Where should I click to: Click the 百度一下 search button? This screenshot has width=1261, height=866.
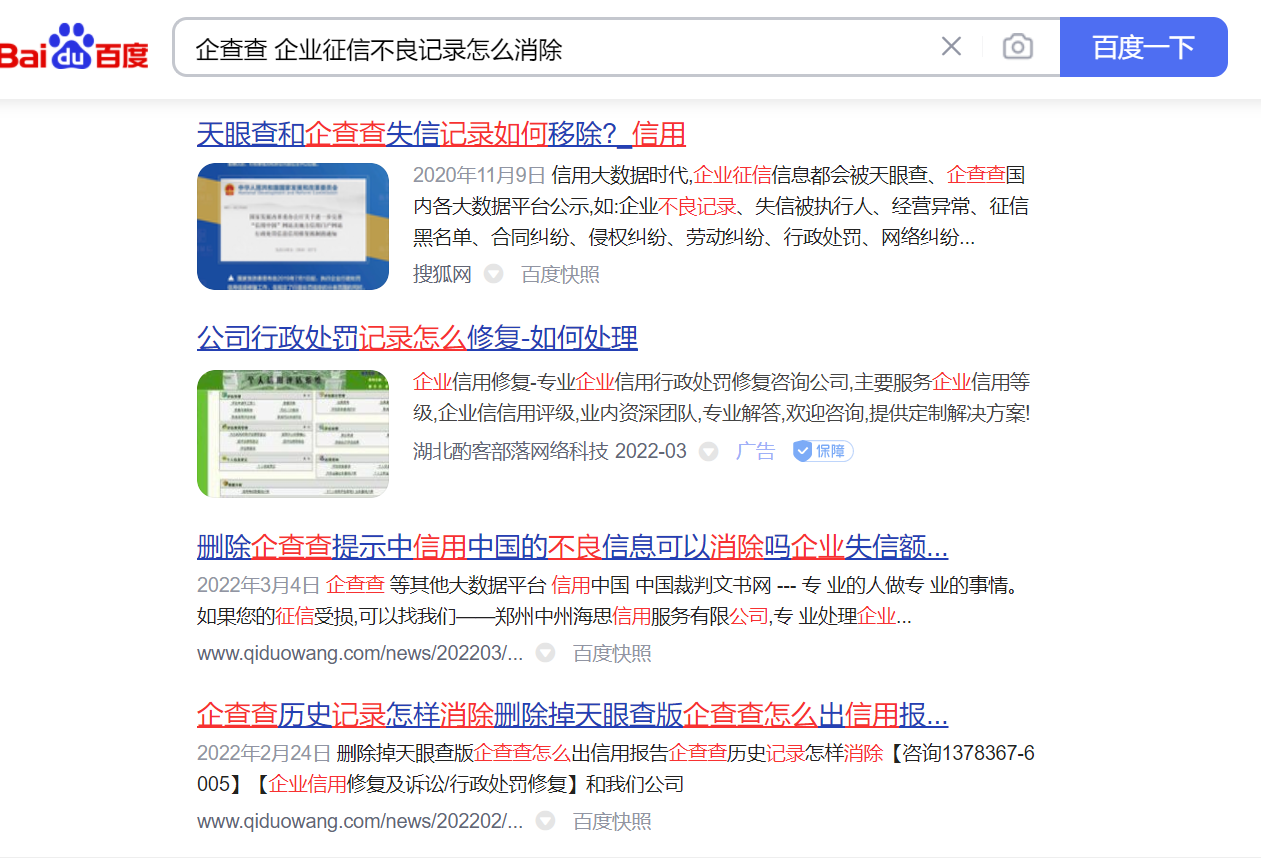click(x=1143, y=47)
